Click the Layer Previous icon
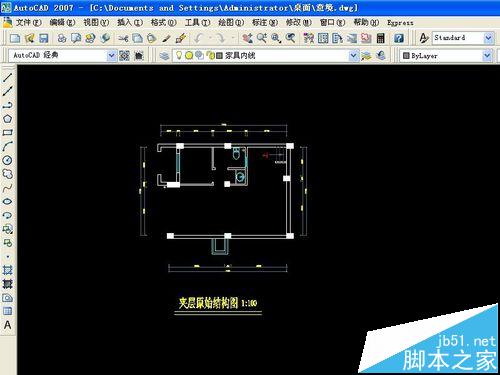This screenshot has width=500, height=375. [x=381, y=55]
